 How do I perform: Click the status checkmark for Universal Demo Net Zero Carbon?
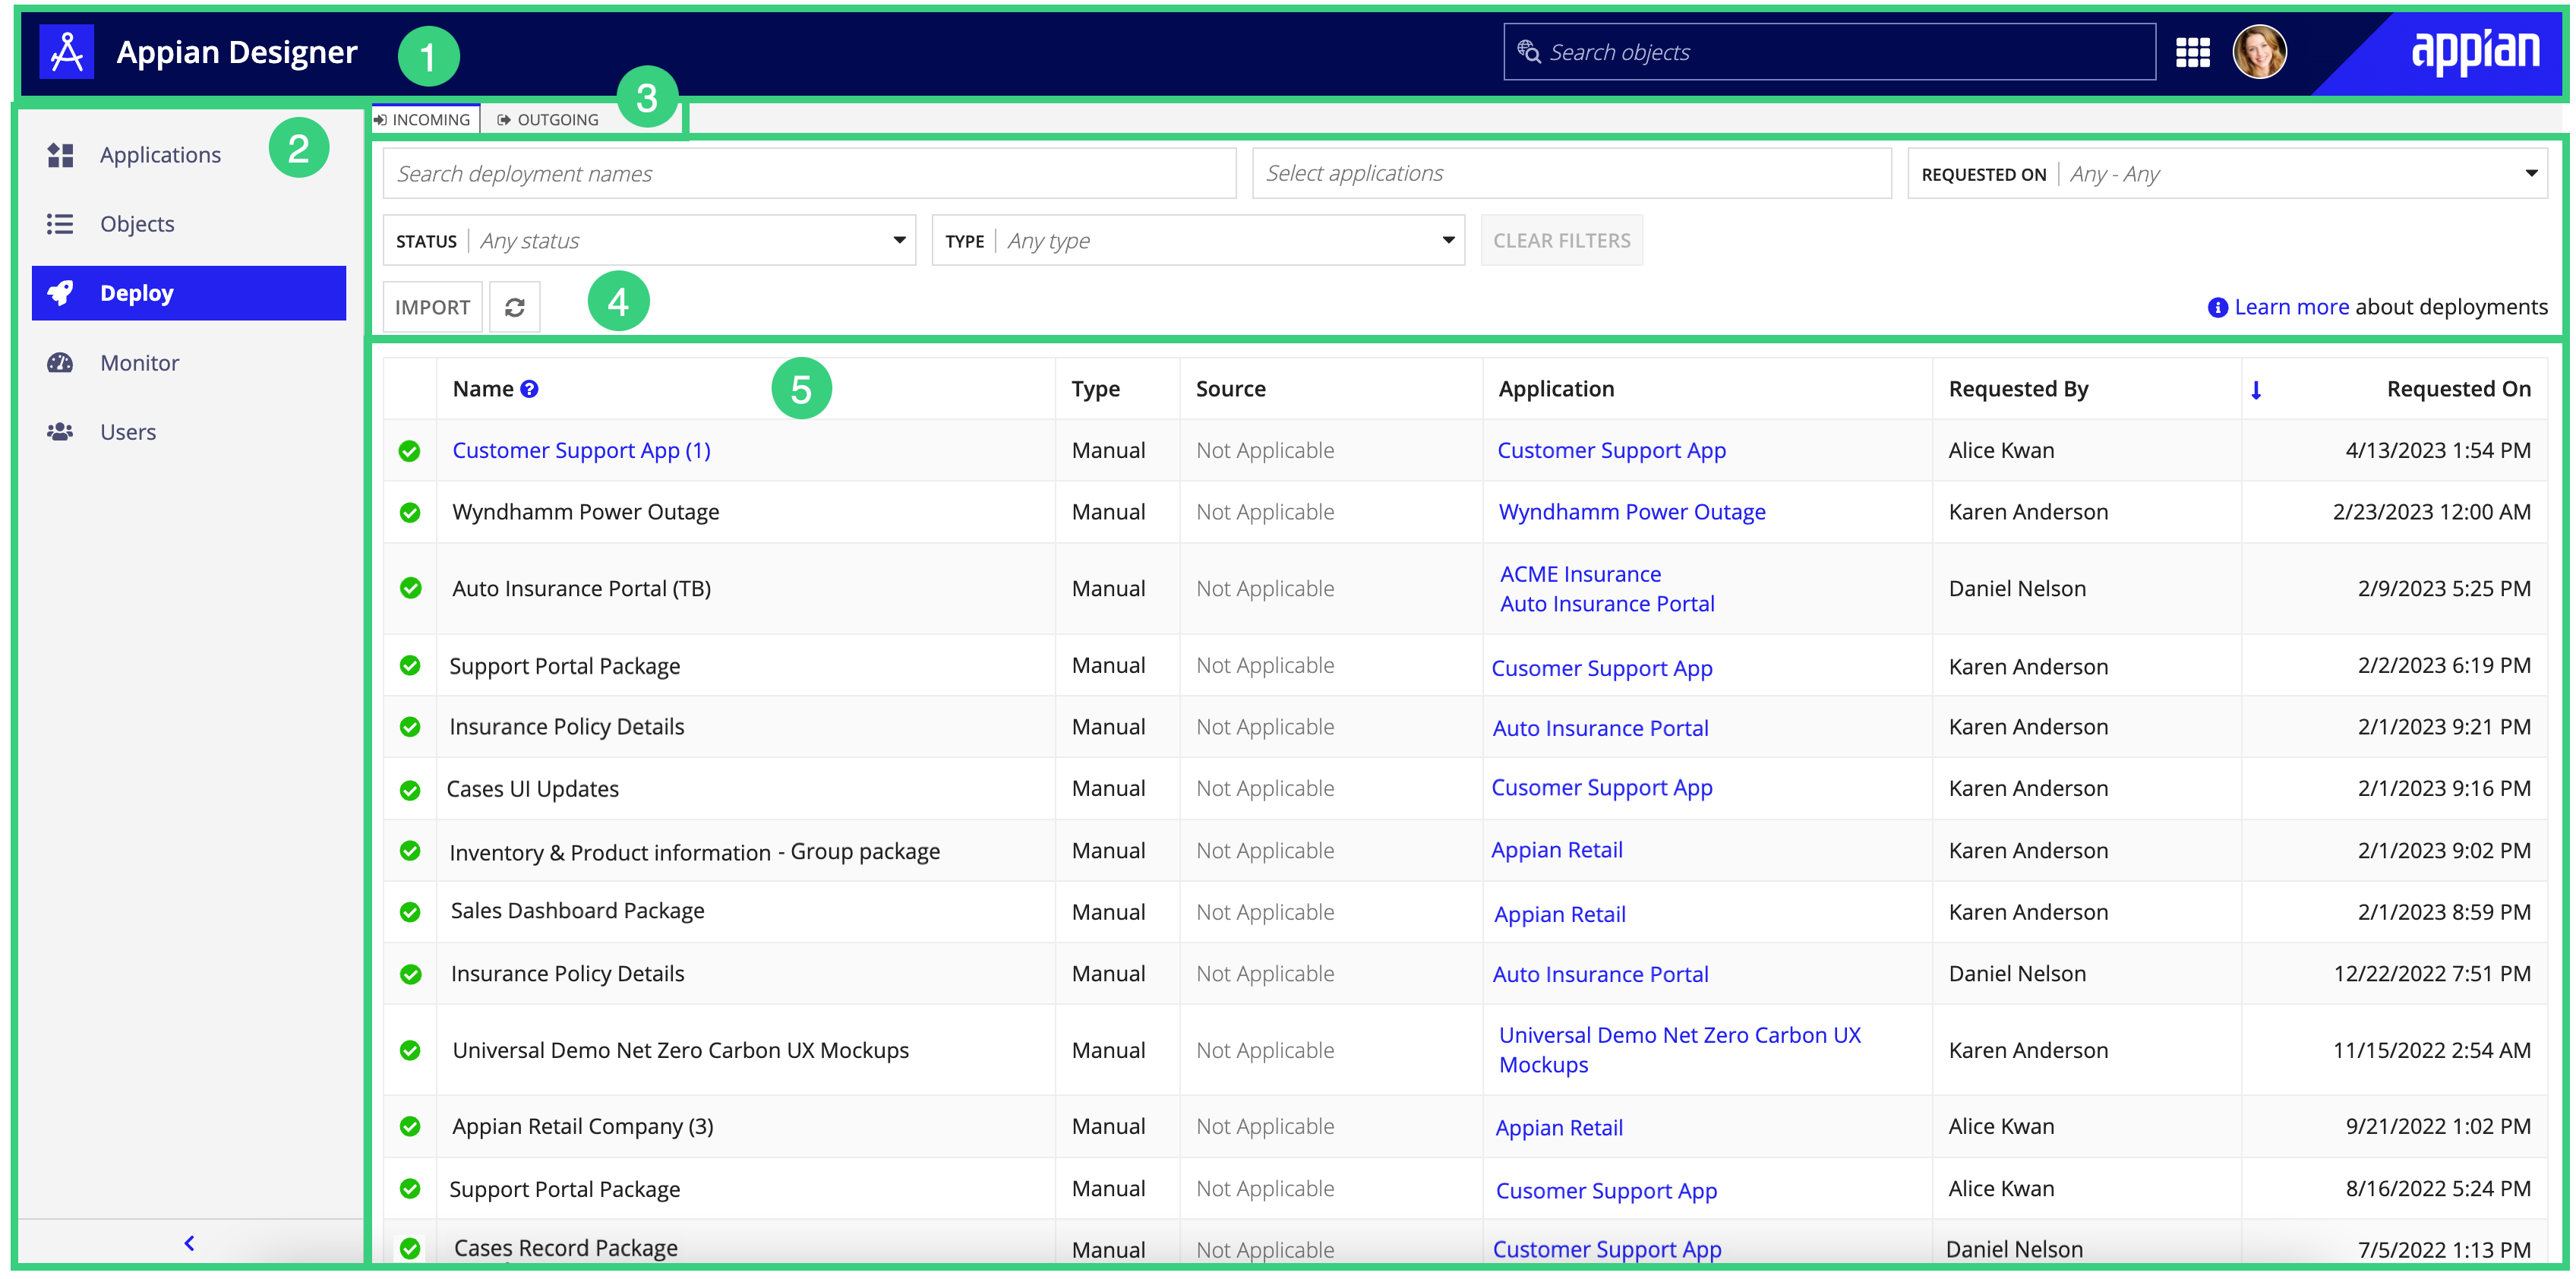[410, 1050]
